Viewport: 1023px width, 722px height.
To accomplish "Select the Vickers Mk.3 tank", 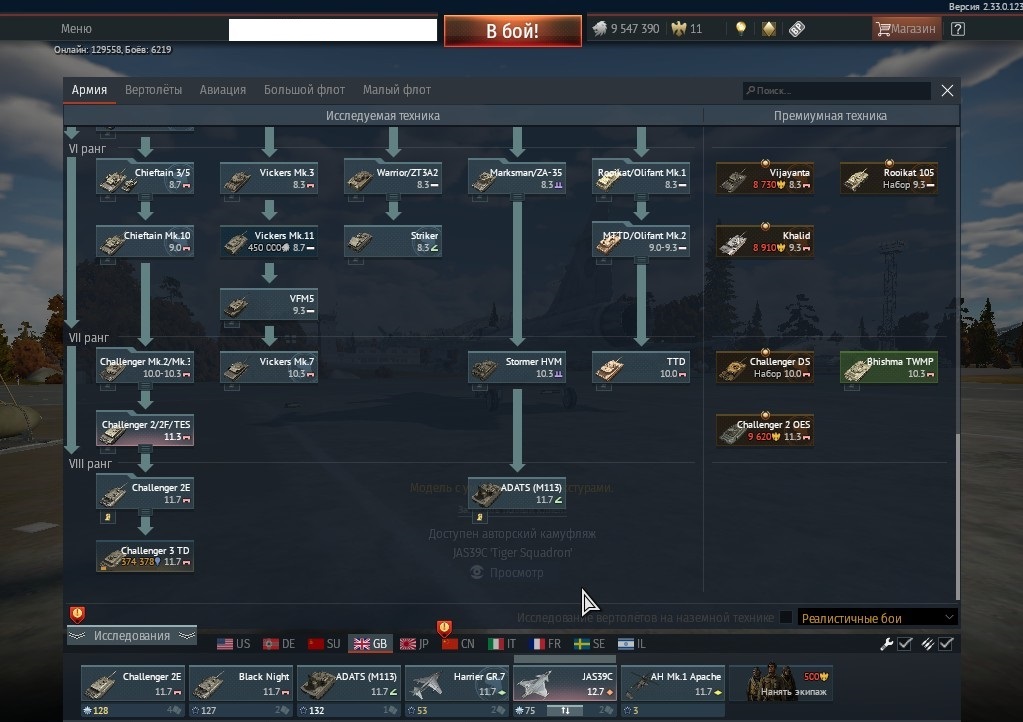I will (x=269, y=178).
